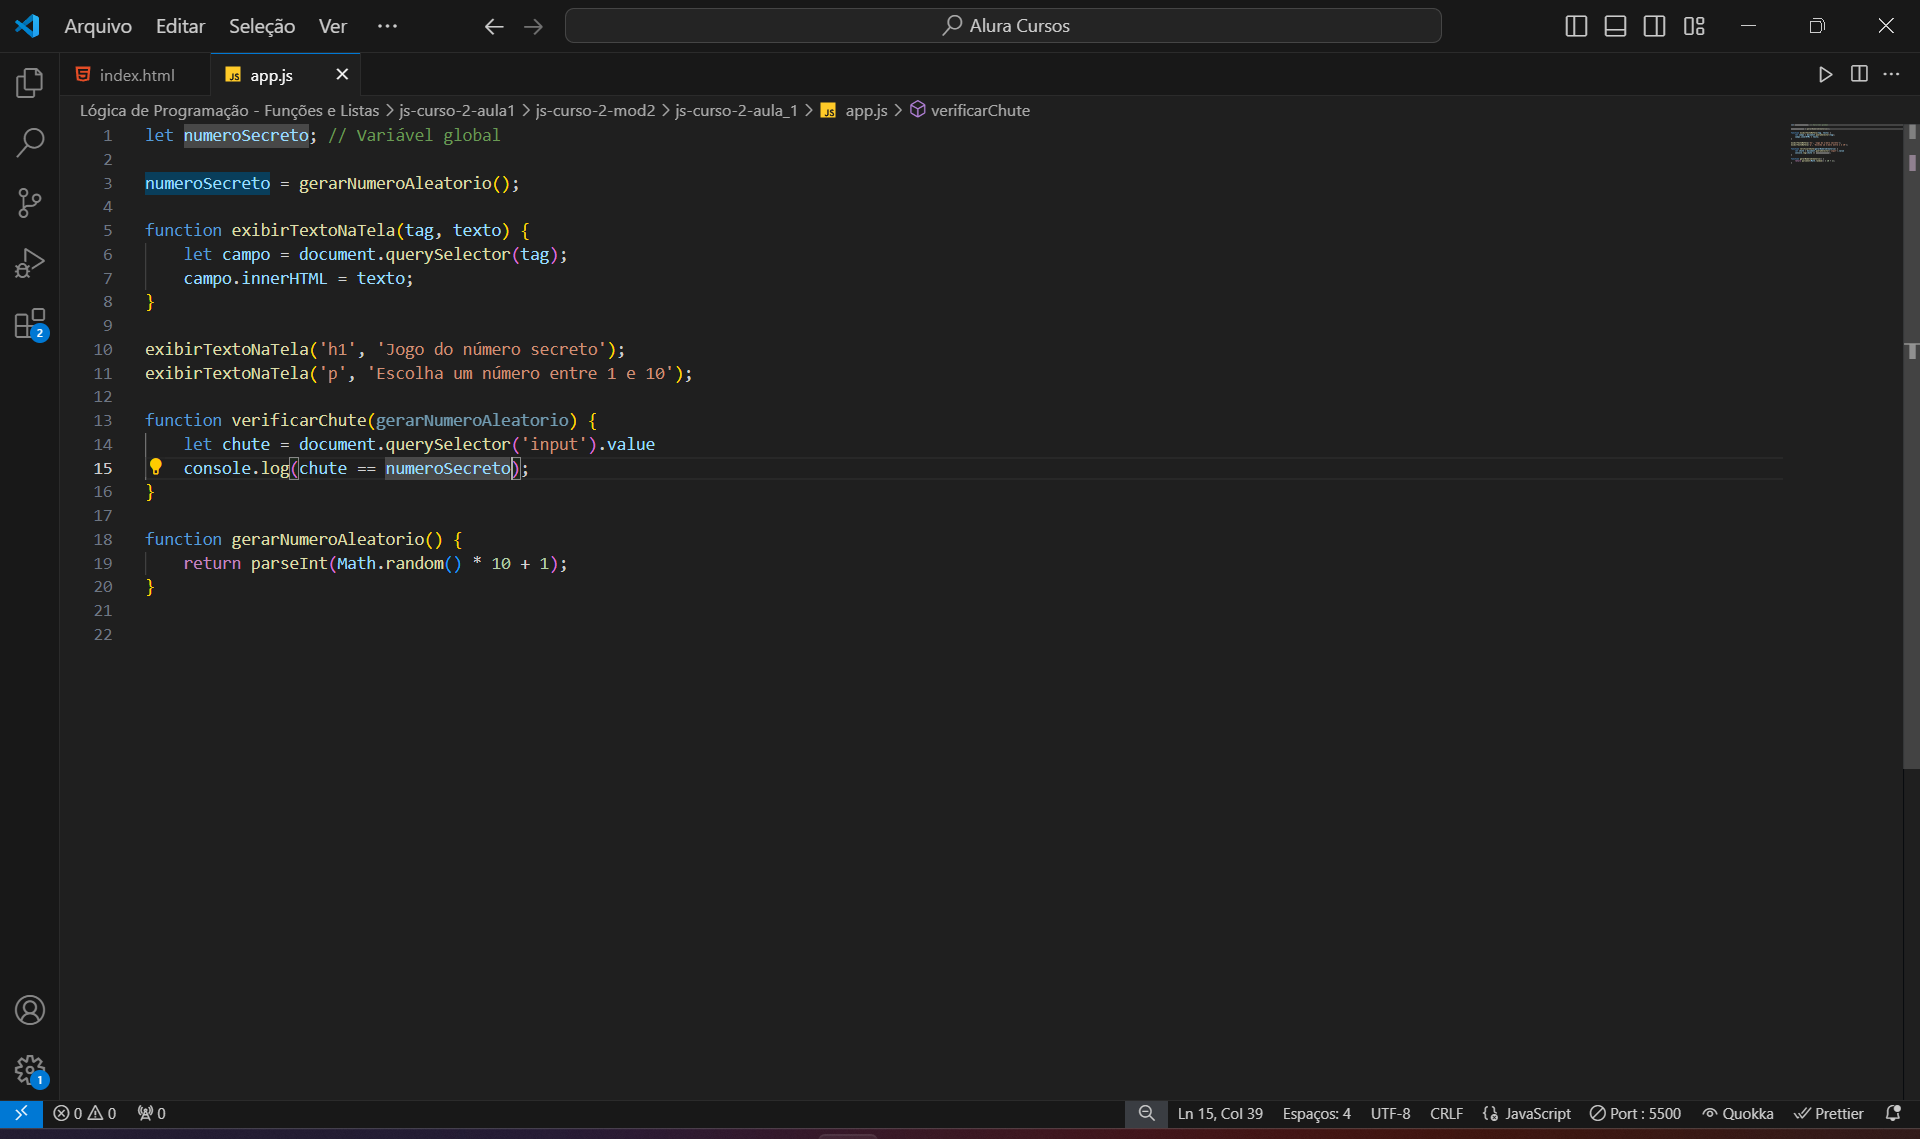The image size is (1920, 1139).
Task: Click the Arquivo menu item
Action: (x=98, y=26)
